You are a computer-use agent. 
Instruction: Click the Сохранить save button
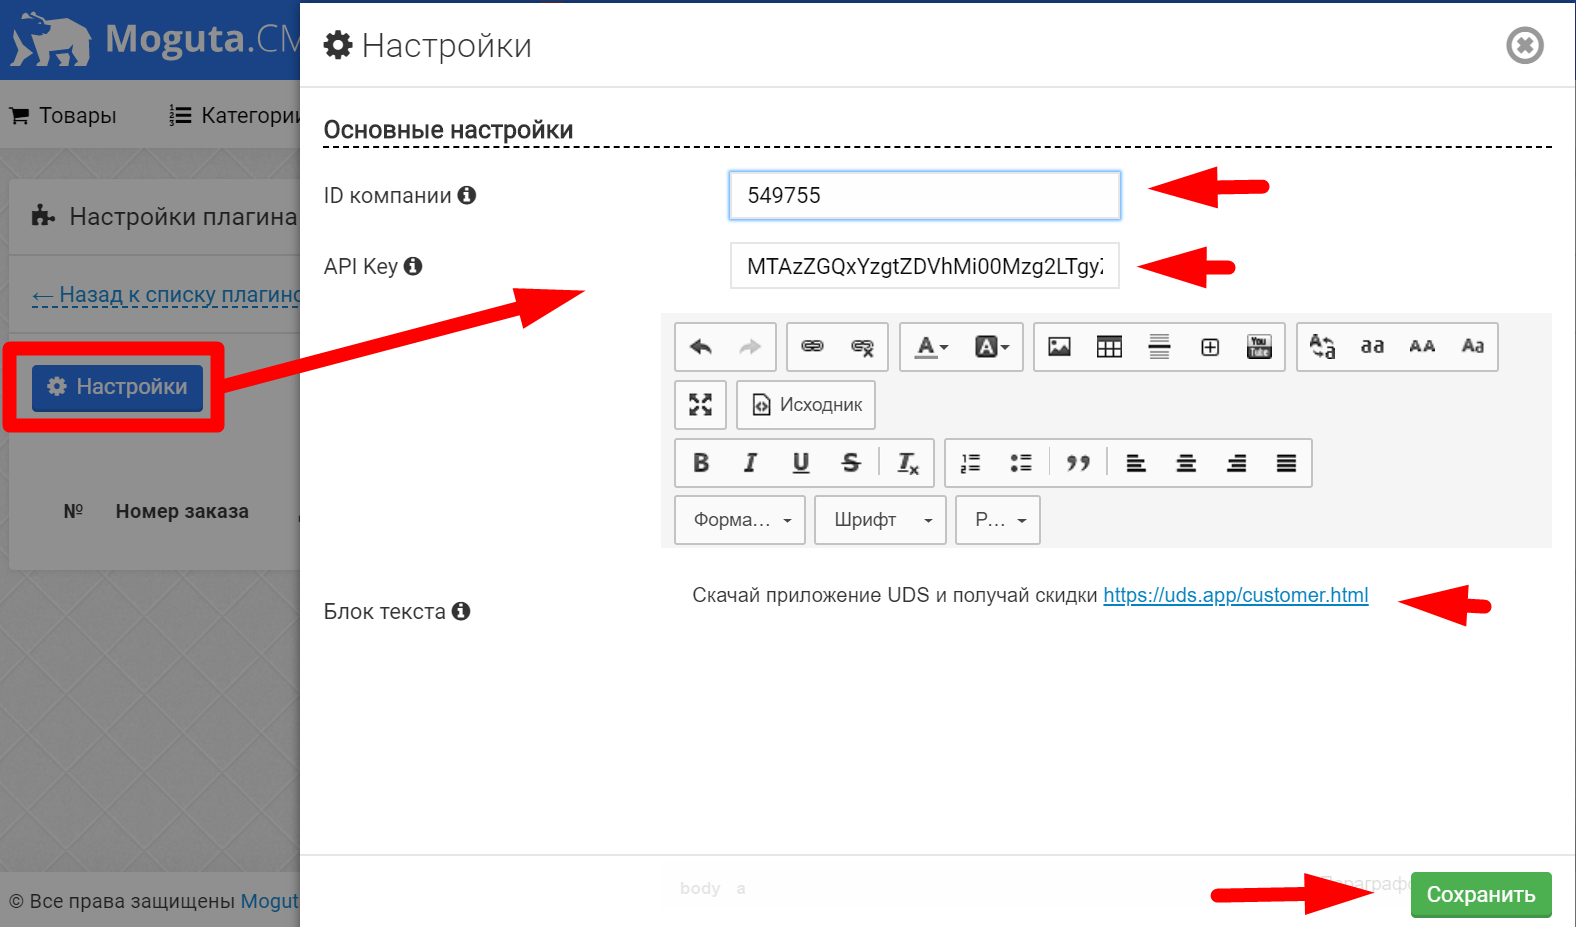click(x=1481, y=895)
